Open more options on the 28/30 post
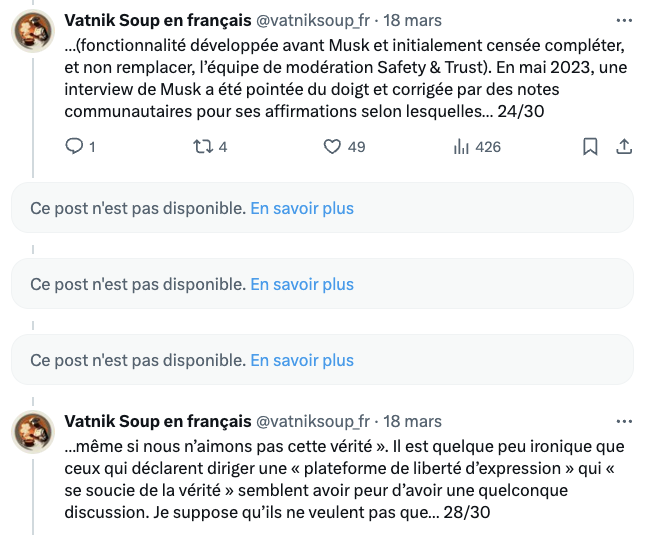This screenshot has height=535, width=645. click(624, 421)
